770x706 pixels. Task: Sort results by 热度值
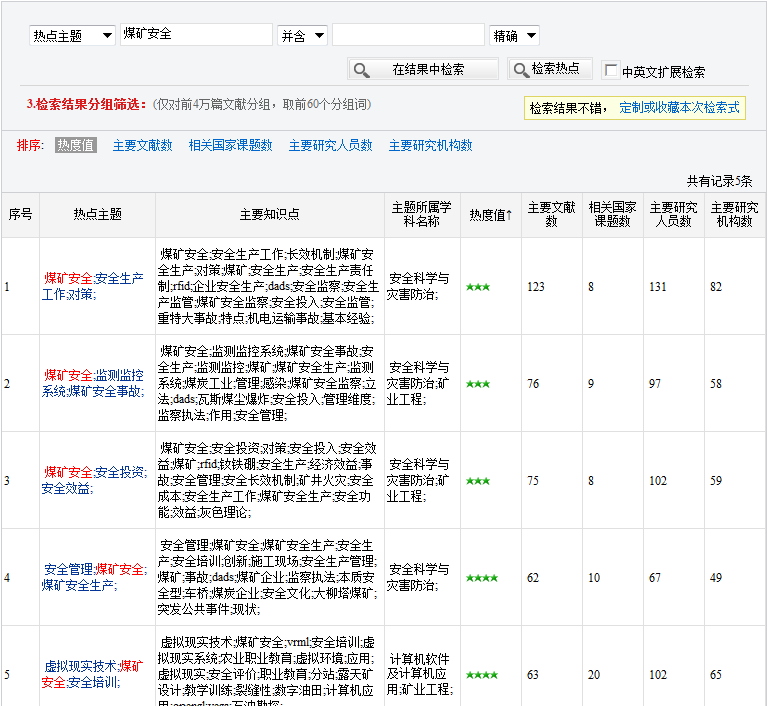click(x=76, y=145)
